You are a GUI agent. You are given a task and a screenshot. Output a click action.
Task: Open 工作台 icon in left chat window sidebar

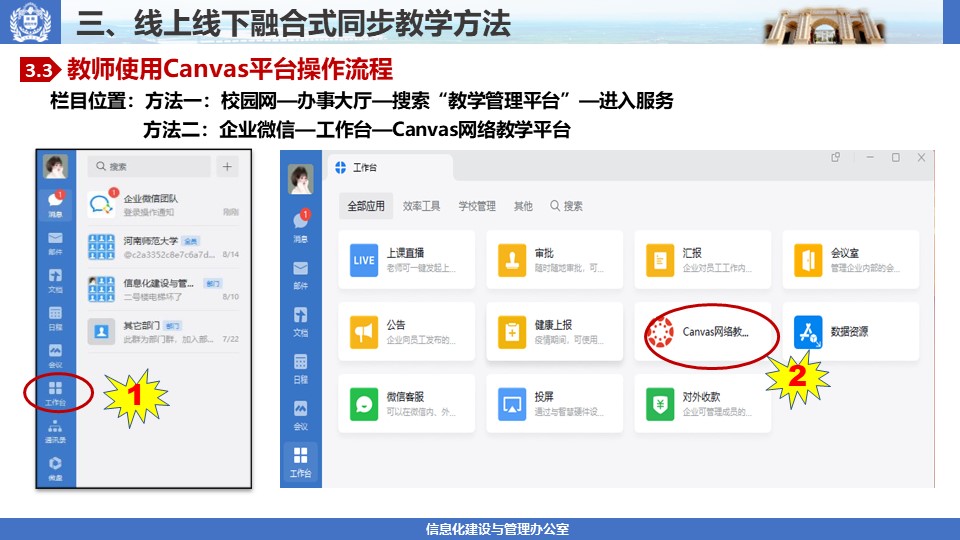pyautogui.click(x=55, y=393)
